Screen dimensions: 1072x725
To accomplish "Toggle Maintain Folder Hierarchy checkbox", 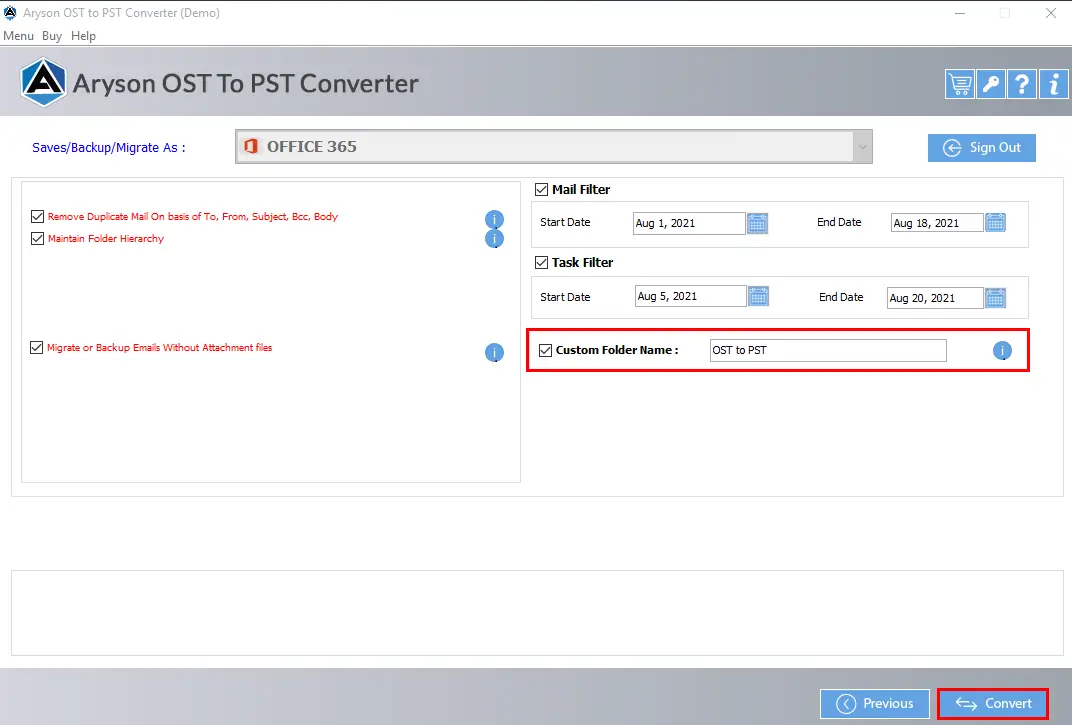I will (x=38, y=238).
